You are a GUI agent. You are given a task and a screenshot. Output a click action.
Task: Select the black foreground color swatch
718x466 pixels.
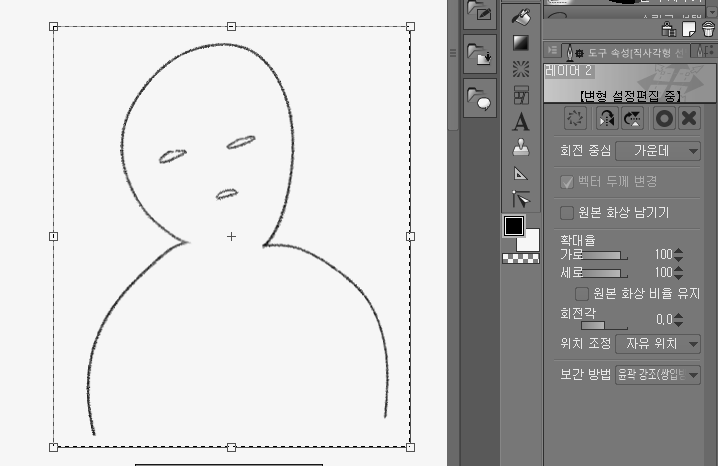(514, 226)
